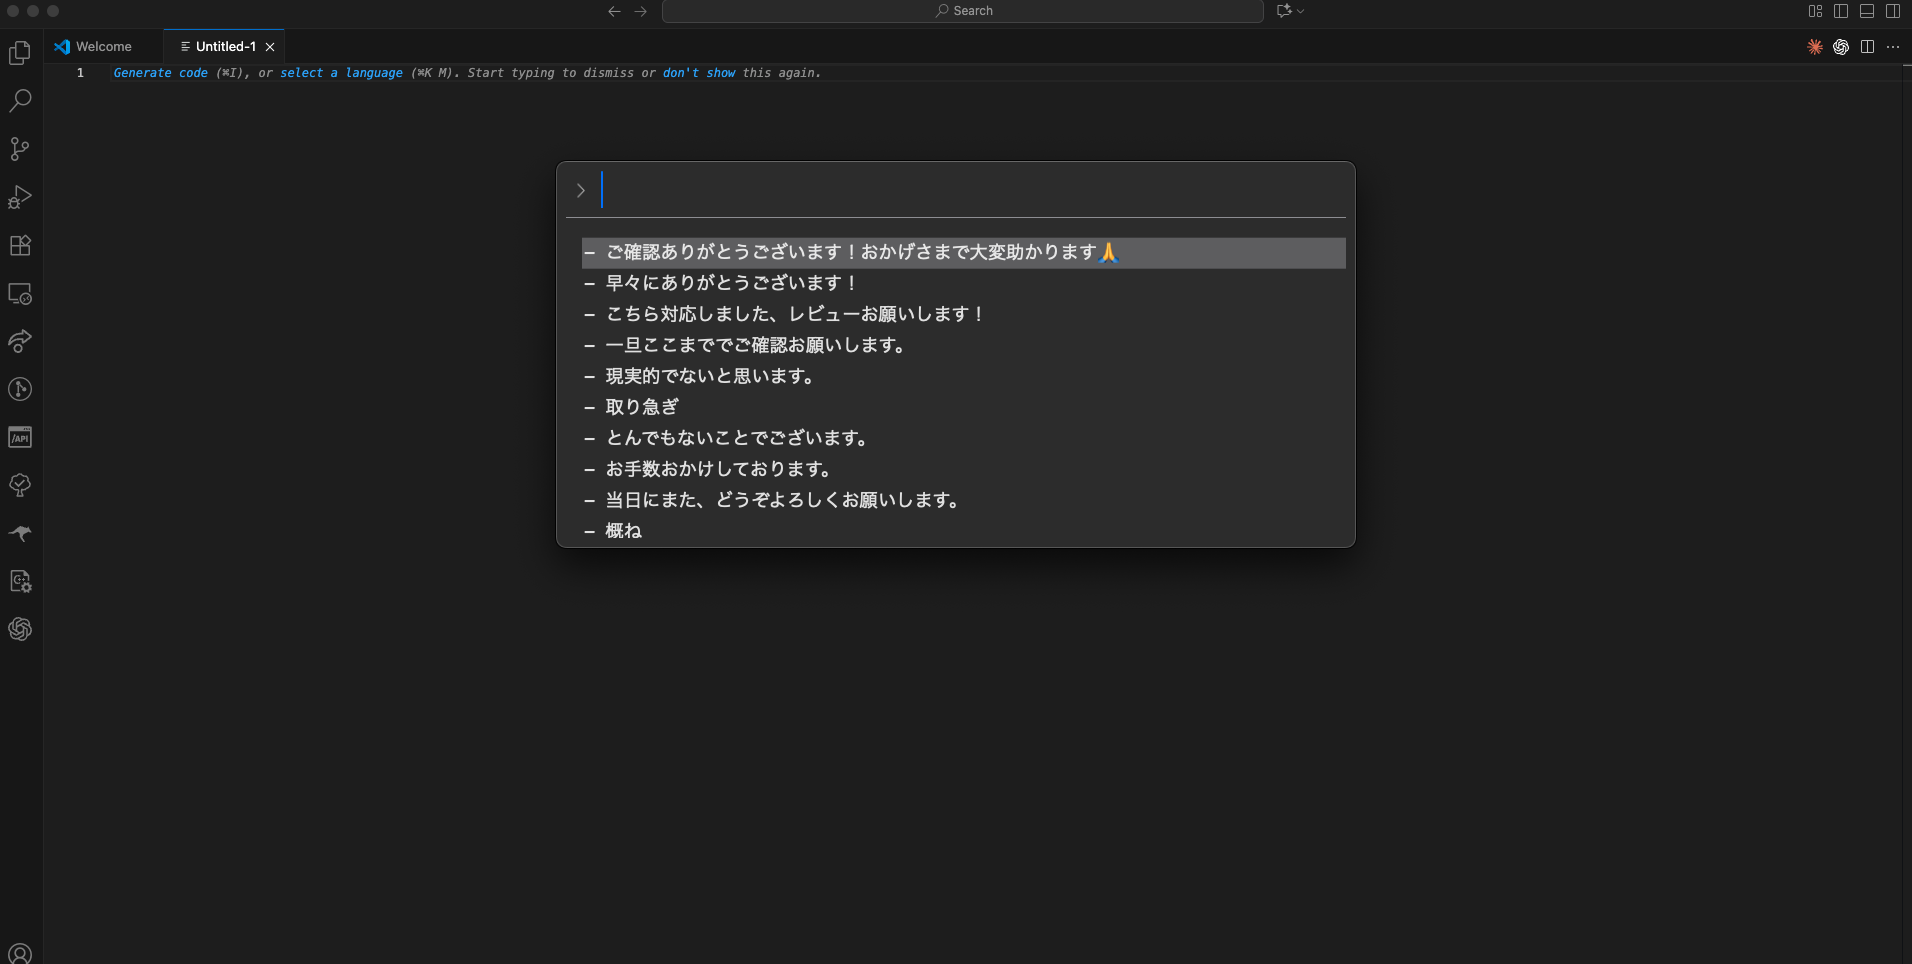
Task: Expand the chat dropdown arrow beside Copilot icon
Action: click(x=1300, y=11)
